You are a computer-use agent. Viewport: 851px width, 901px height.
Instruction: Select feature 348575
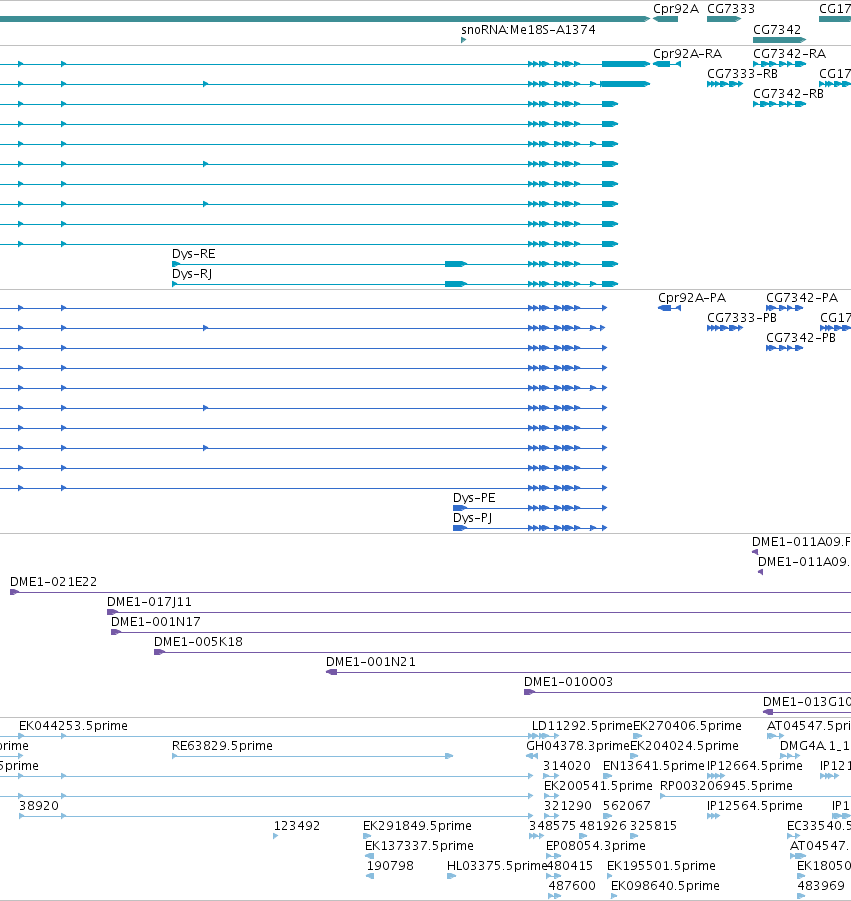tap(552, 826)
